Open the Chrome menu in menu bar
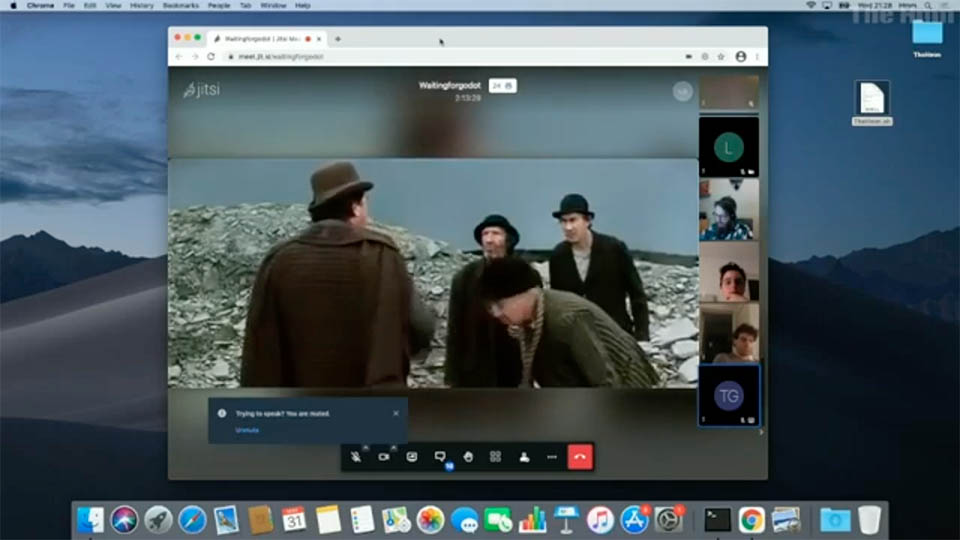The width and height of the screenshot is (960, 540). point(41,5)
